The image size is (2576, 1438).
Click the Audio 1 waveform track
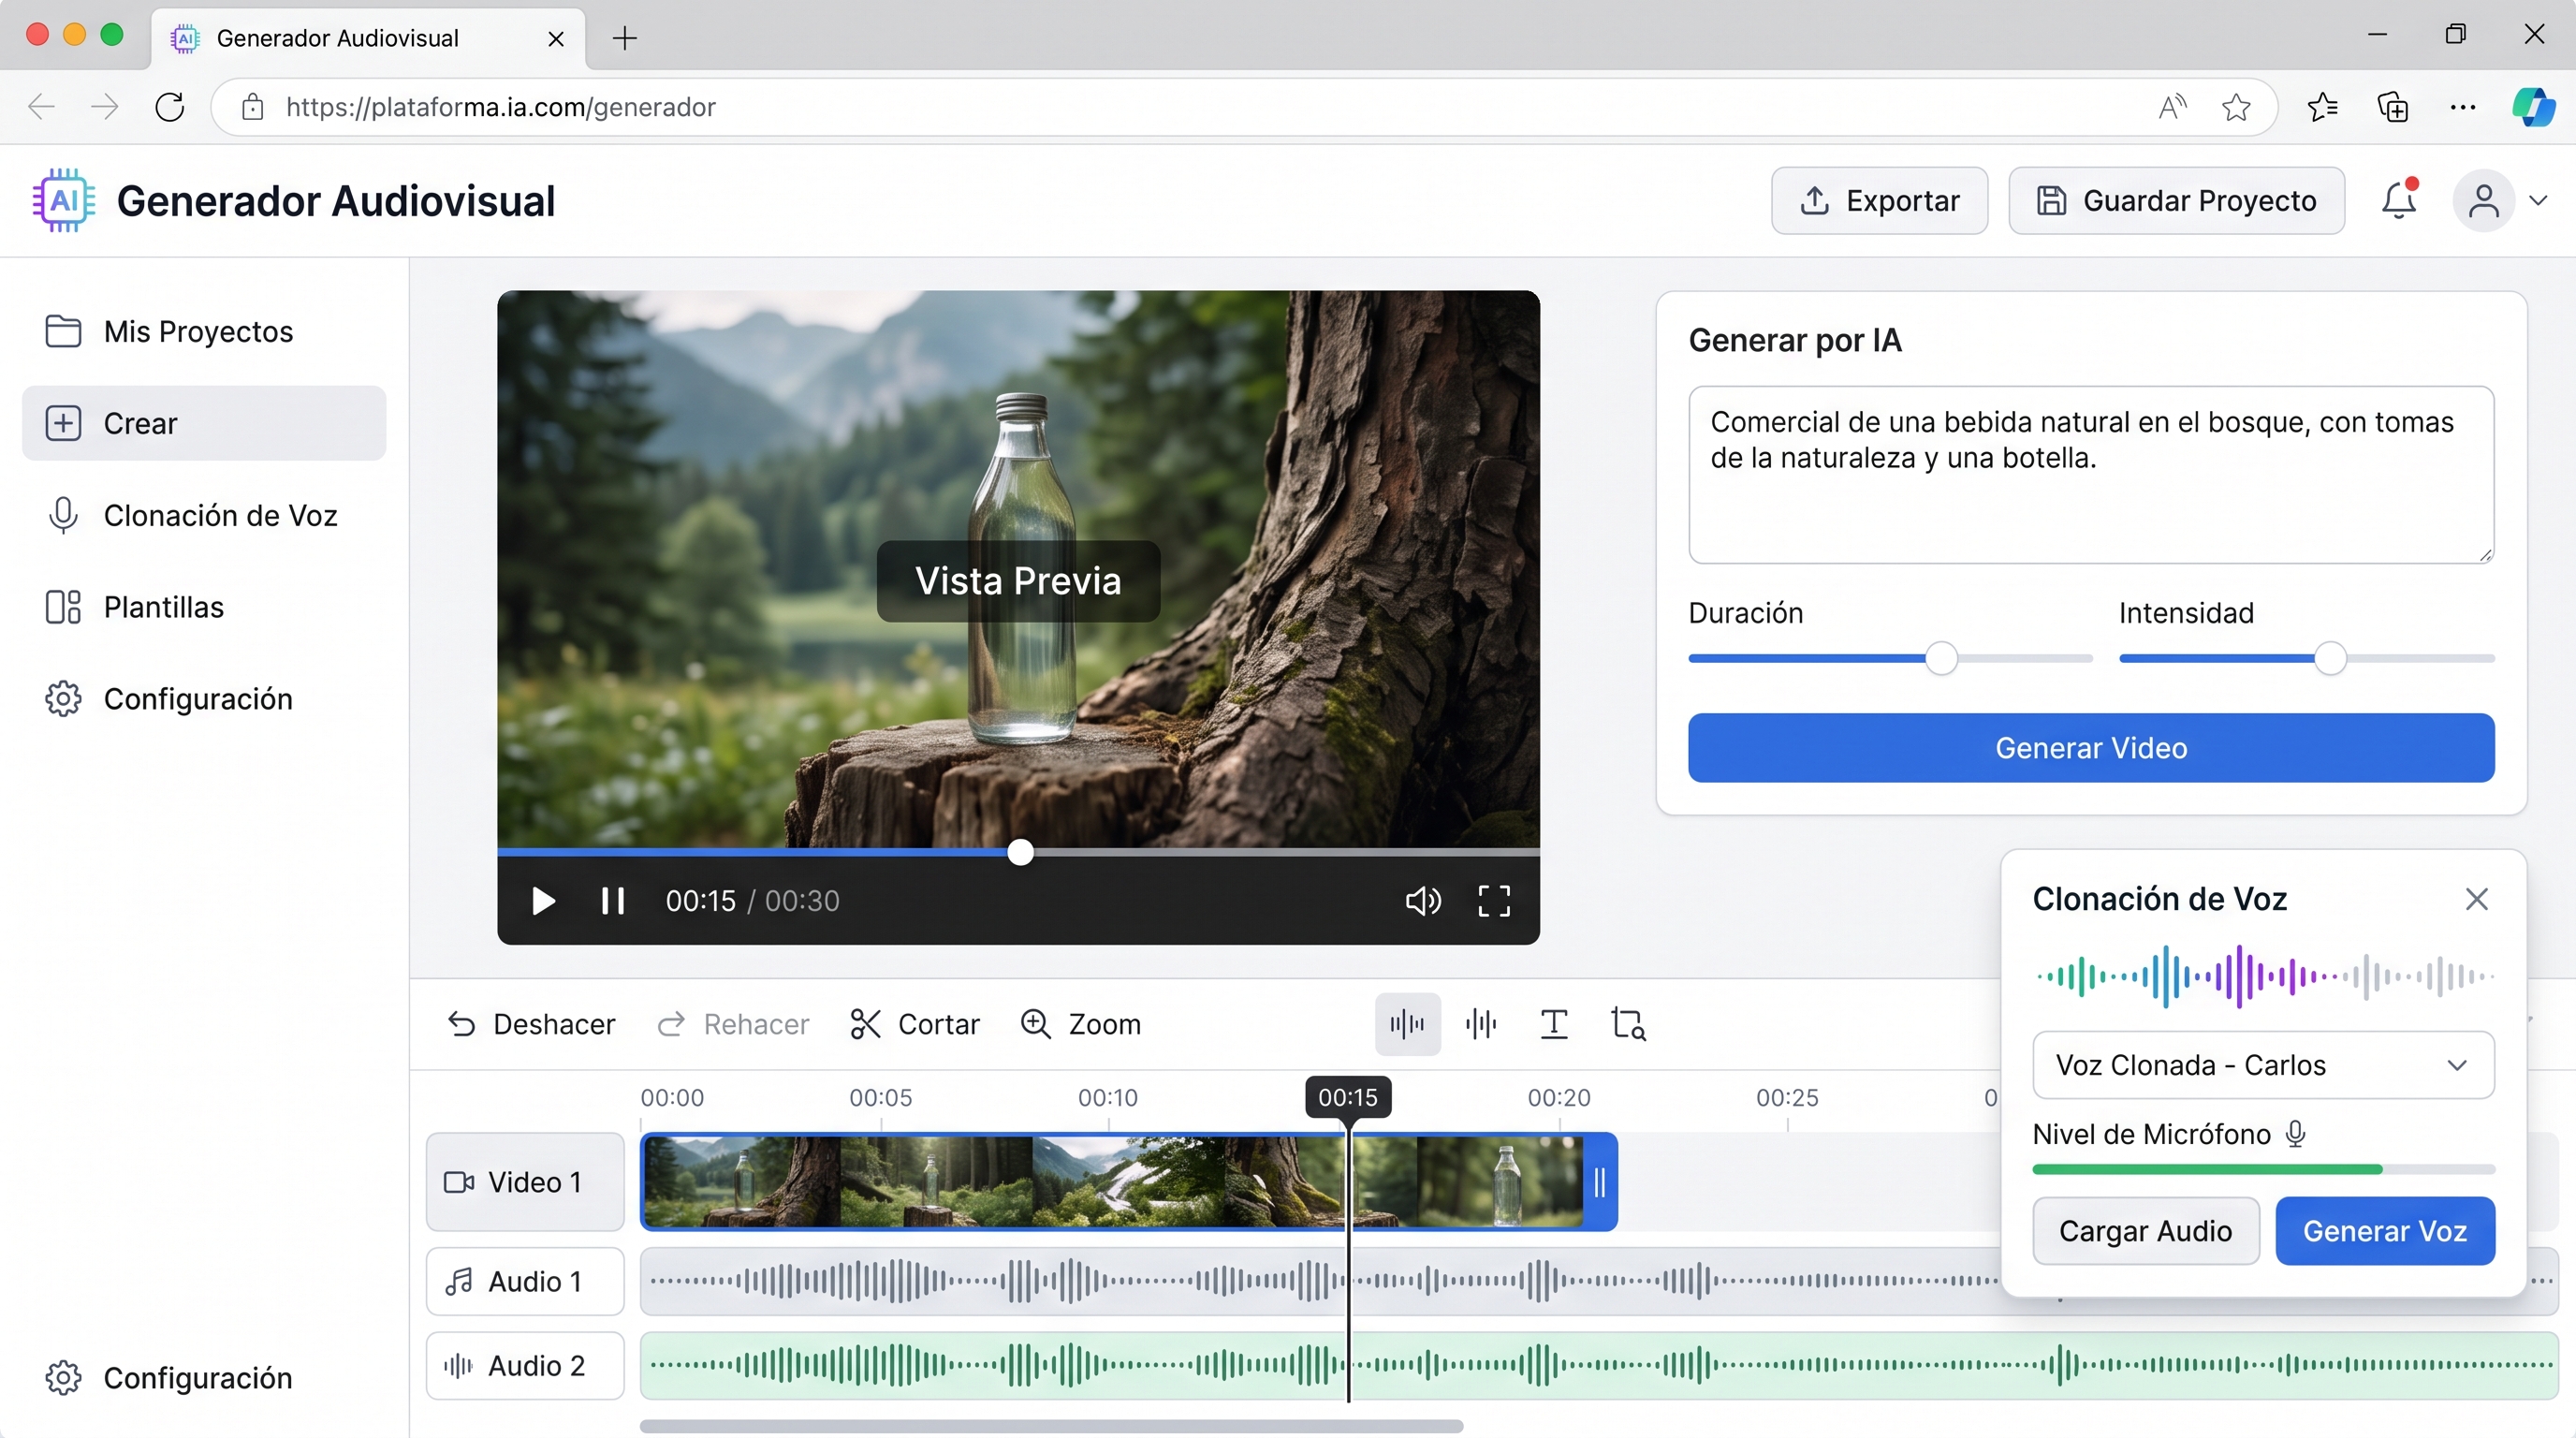point(1320,1281)
